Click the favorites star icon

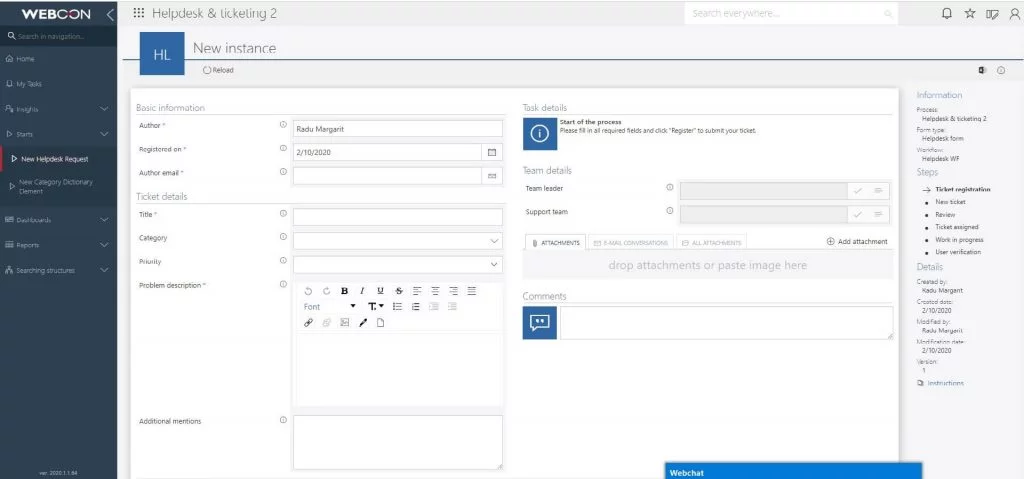970,14
